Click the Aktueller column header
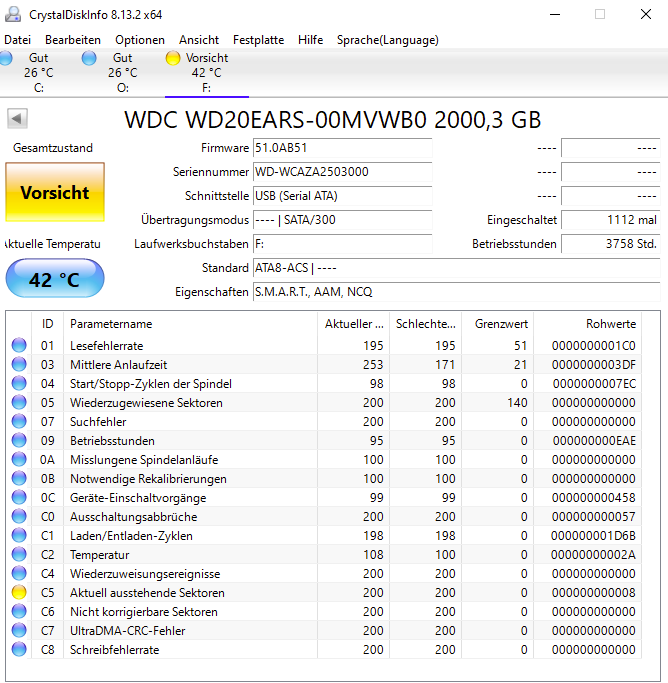This screenshot has height=683, width=668. (x=354, y=324)
